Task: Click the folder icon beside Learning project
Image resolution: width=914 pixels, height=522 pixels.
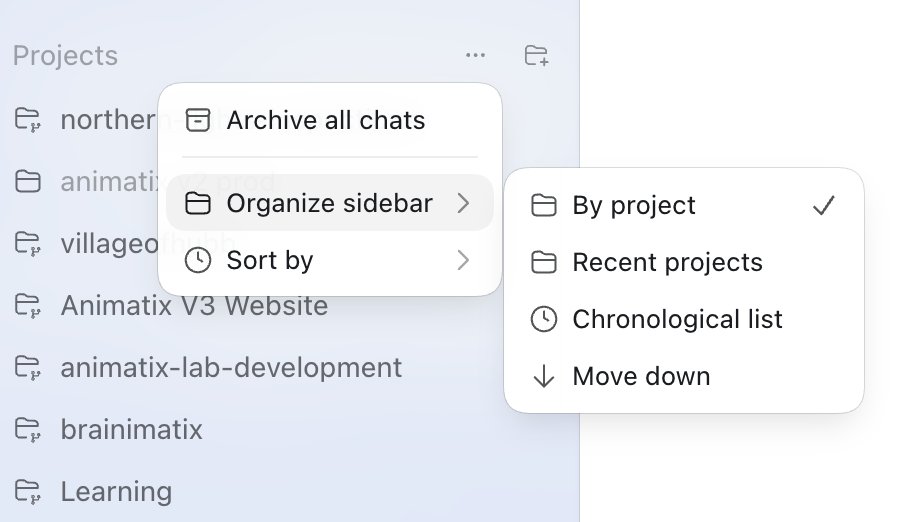Action: coord(27,491)
